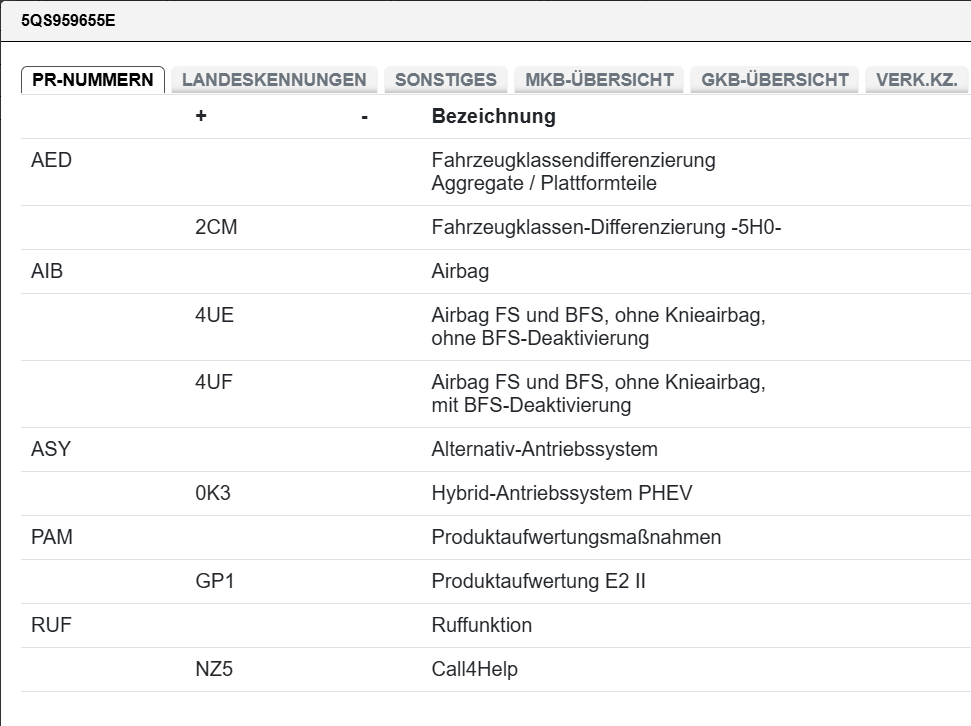Click the AED family code row

pos(52,160)
